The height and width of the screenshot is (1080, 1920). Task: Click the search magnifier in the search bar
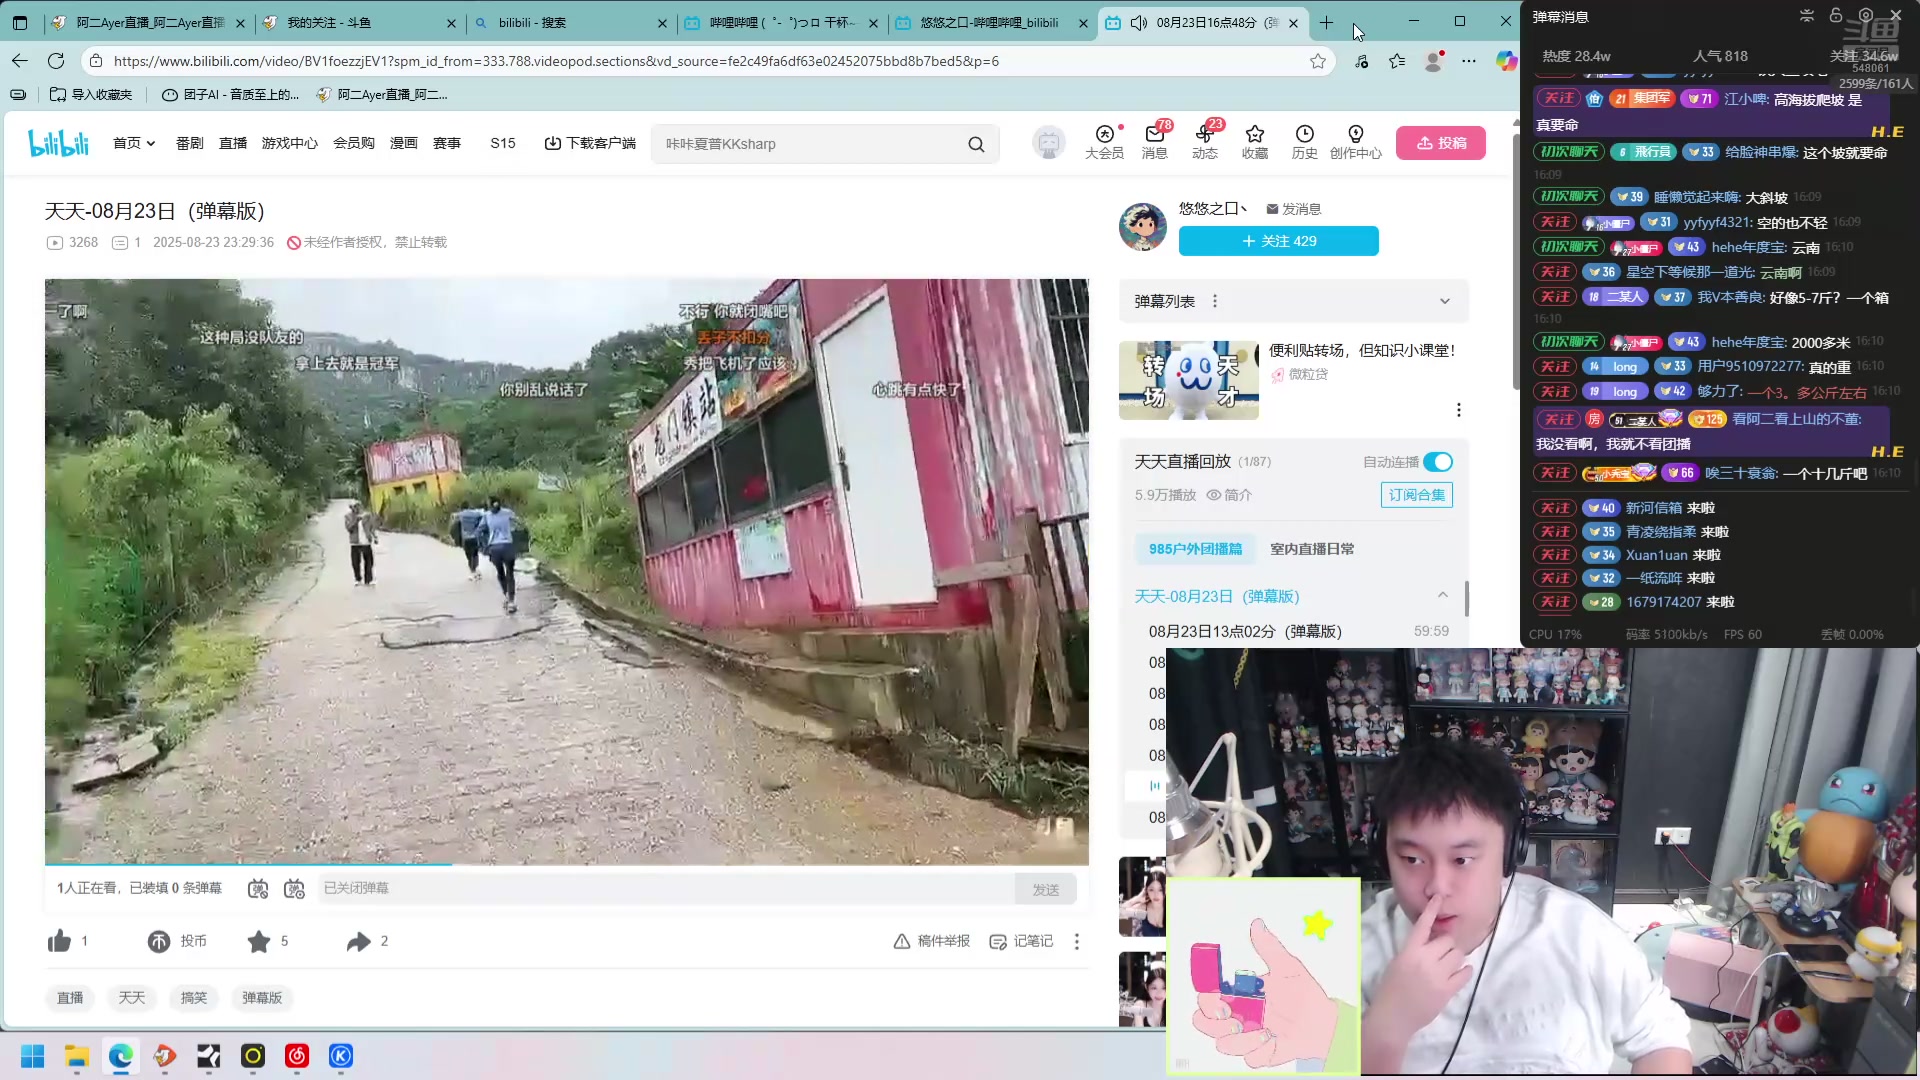pyautogui.click(x=976, y=143)
